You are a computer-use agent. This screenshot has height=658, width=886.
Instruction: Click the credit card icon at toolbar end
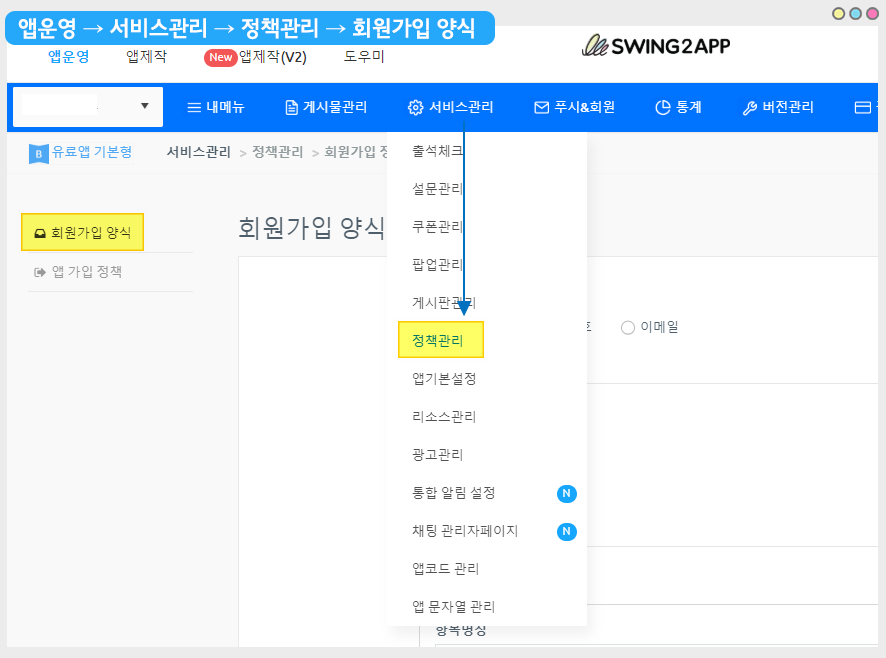(862, 108)
